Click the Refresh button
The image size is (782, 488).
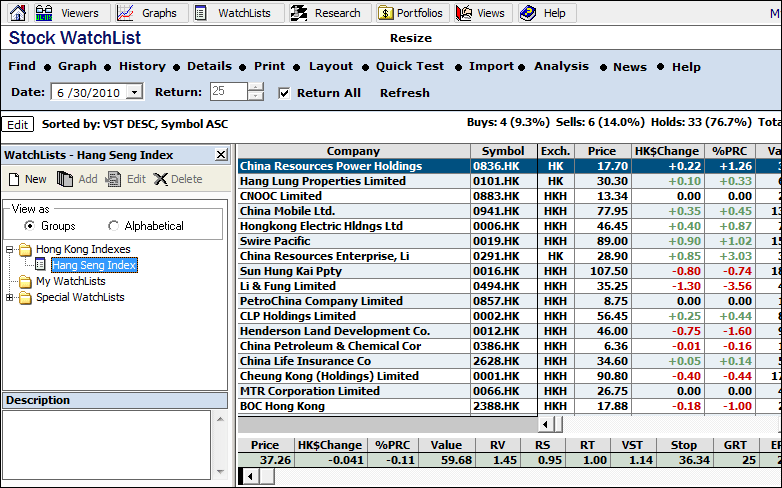(404, 93)
